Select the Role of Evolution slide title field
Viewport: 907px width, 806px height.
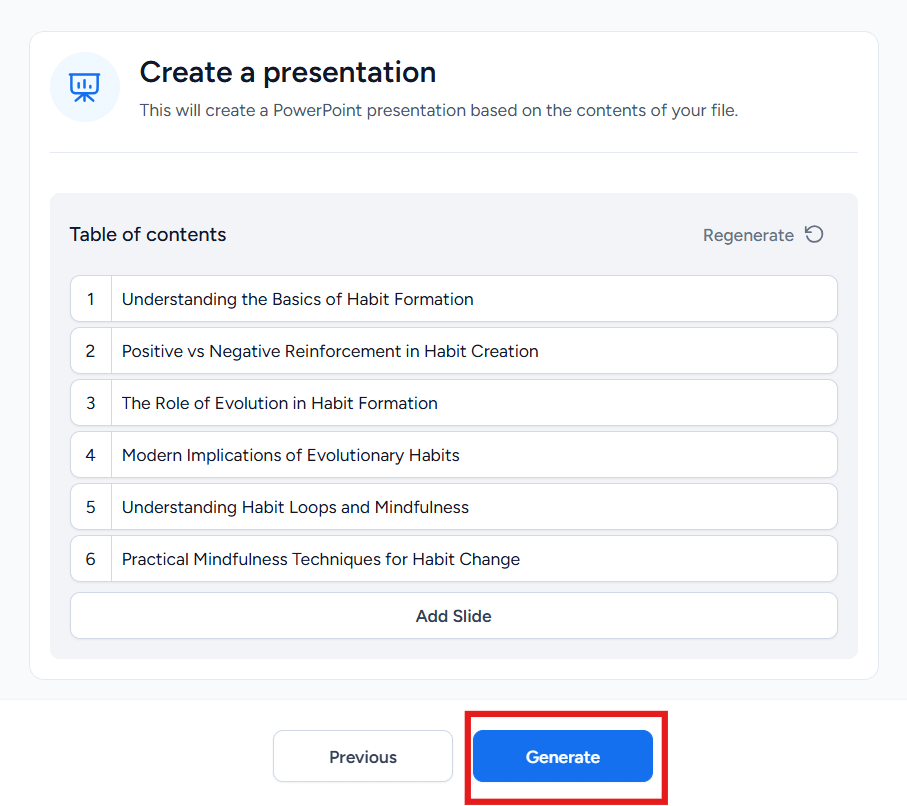click(x=474, y=403)
